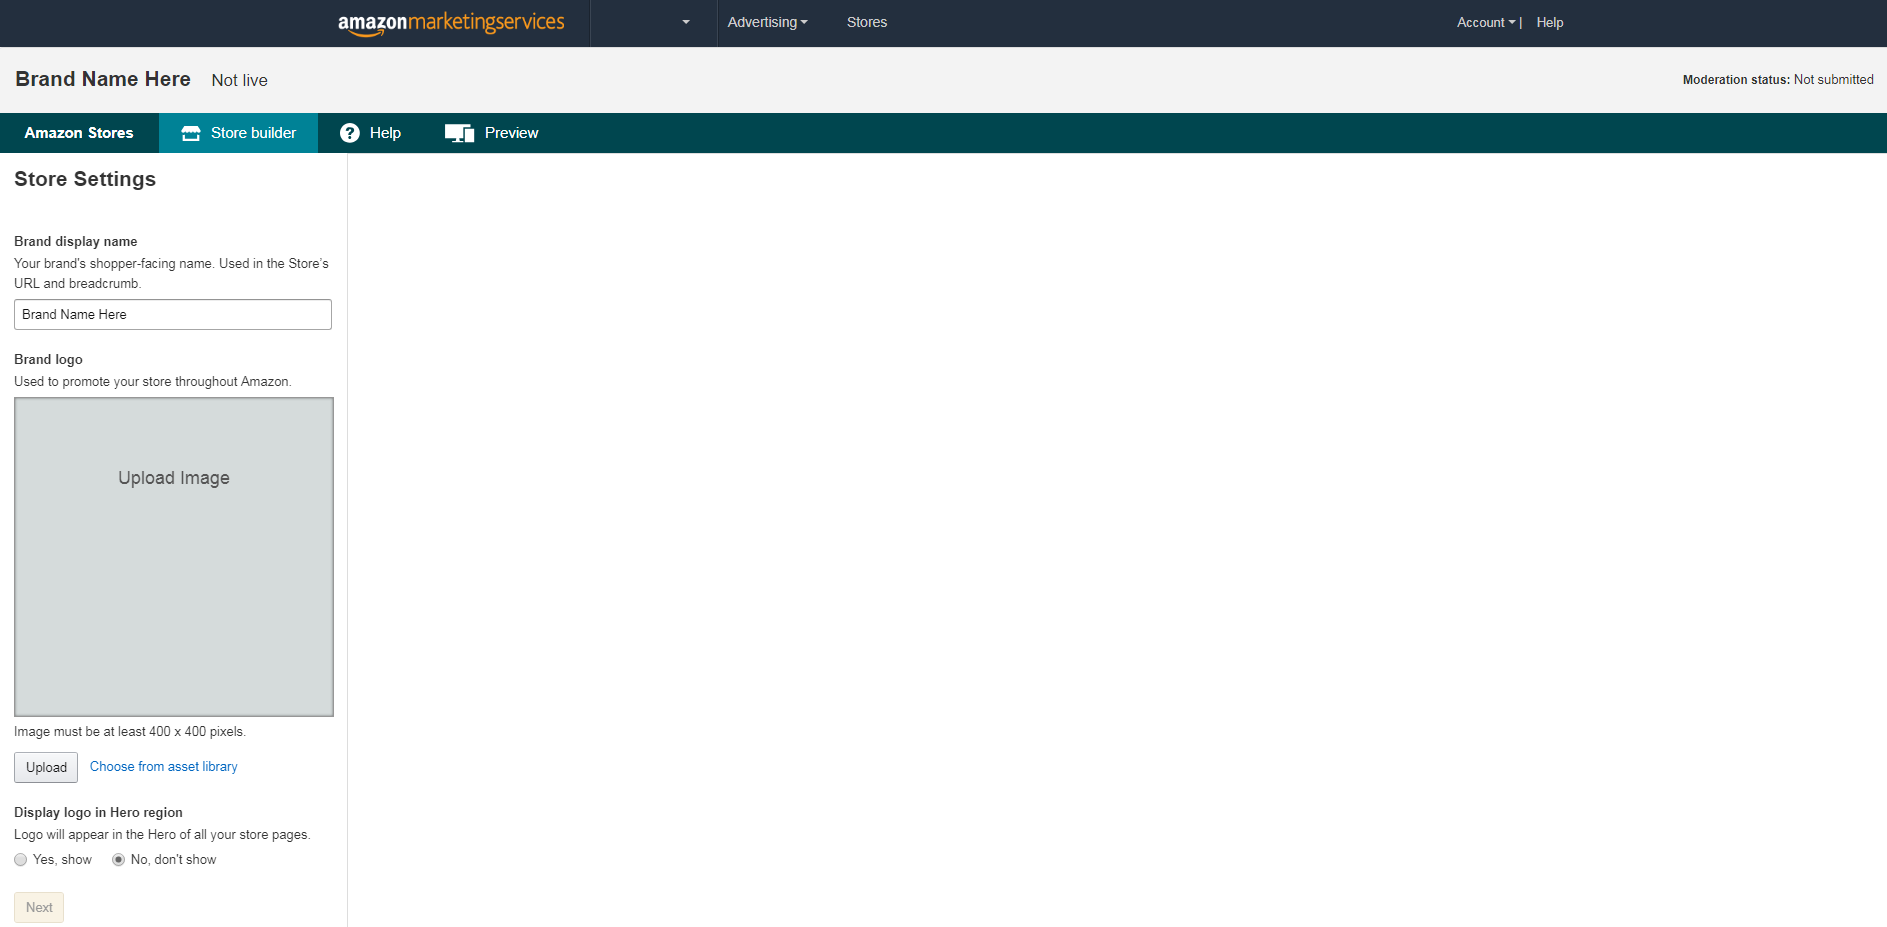Click the image size requirement note

tap(130, 732)
